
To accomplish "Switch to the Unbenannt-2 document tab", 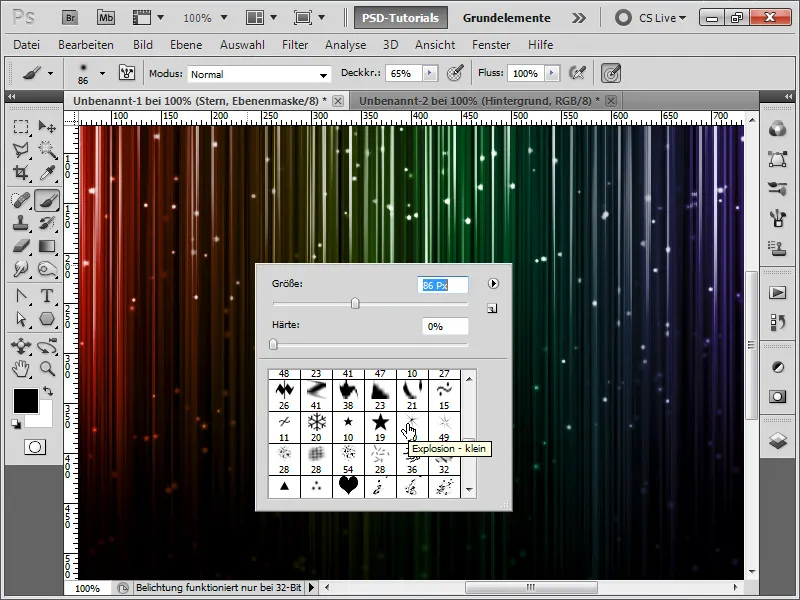I will [479, 101].
